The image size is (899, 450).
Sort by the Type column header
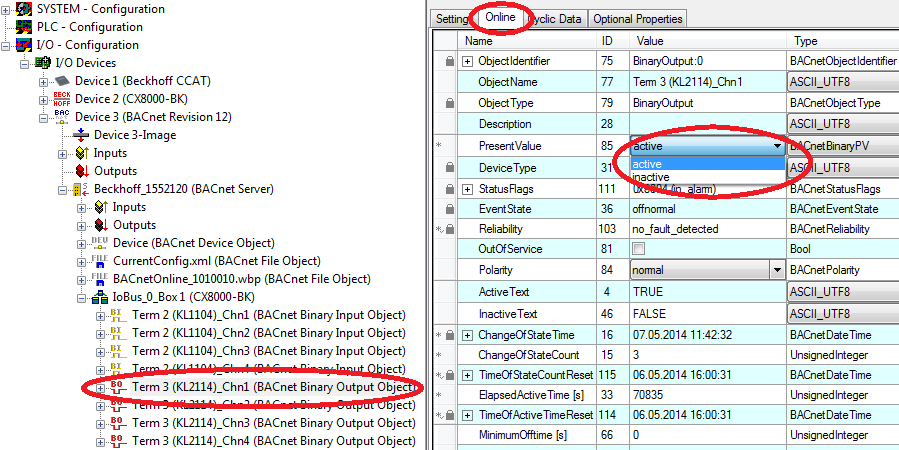[x=842, y=41]
